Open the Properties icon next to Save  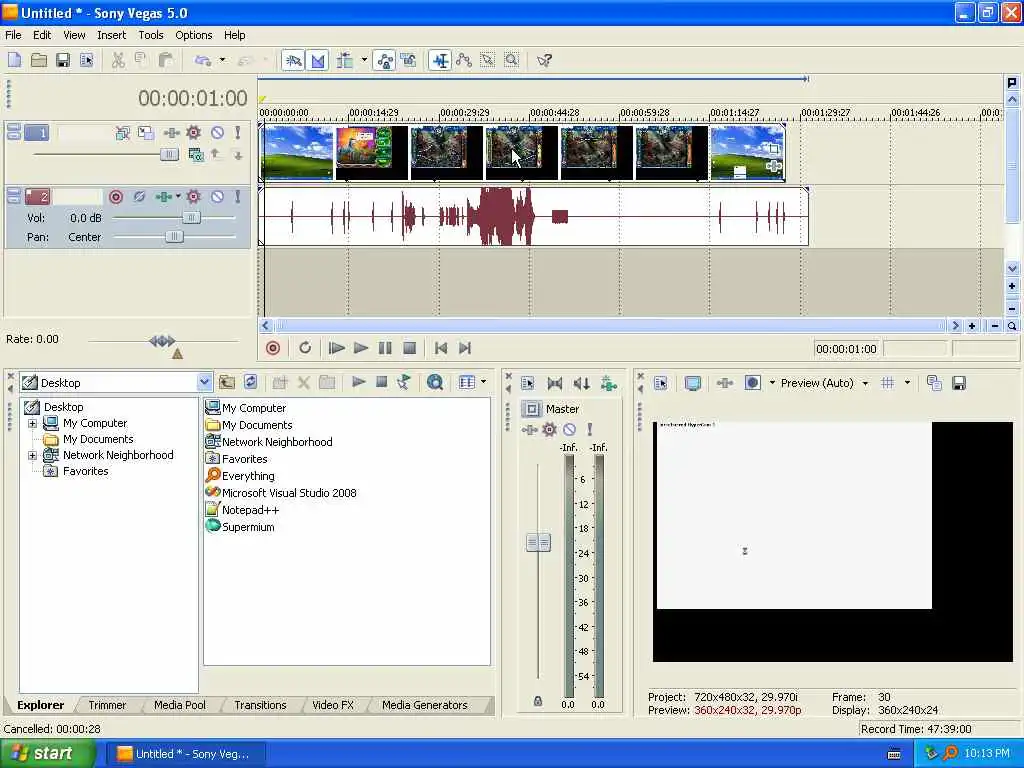click(x=86, y=61)
